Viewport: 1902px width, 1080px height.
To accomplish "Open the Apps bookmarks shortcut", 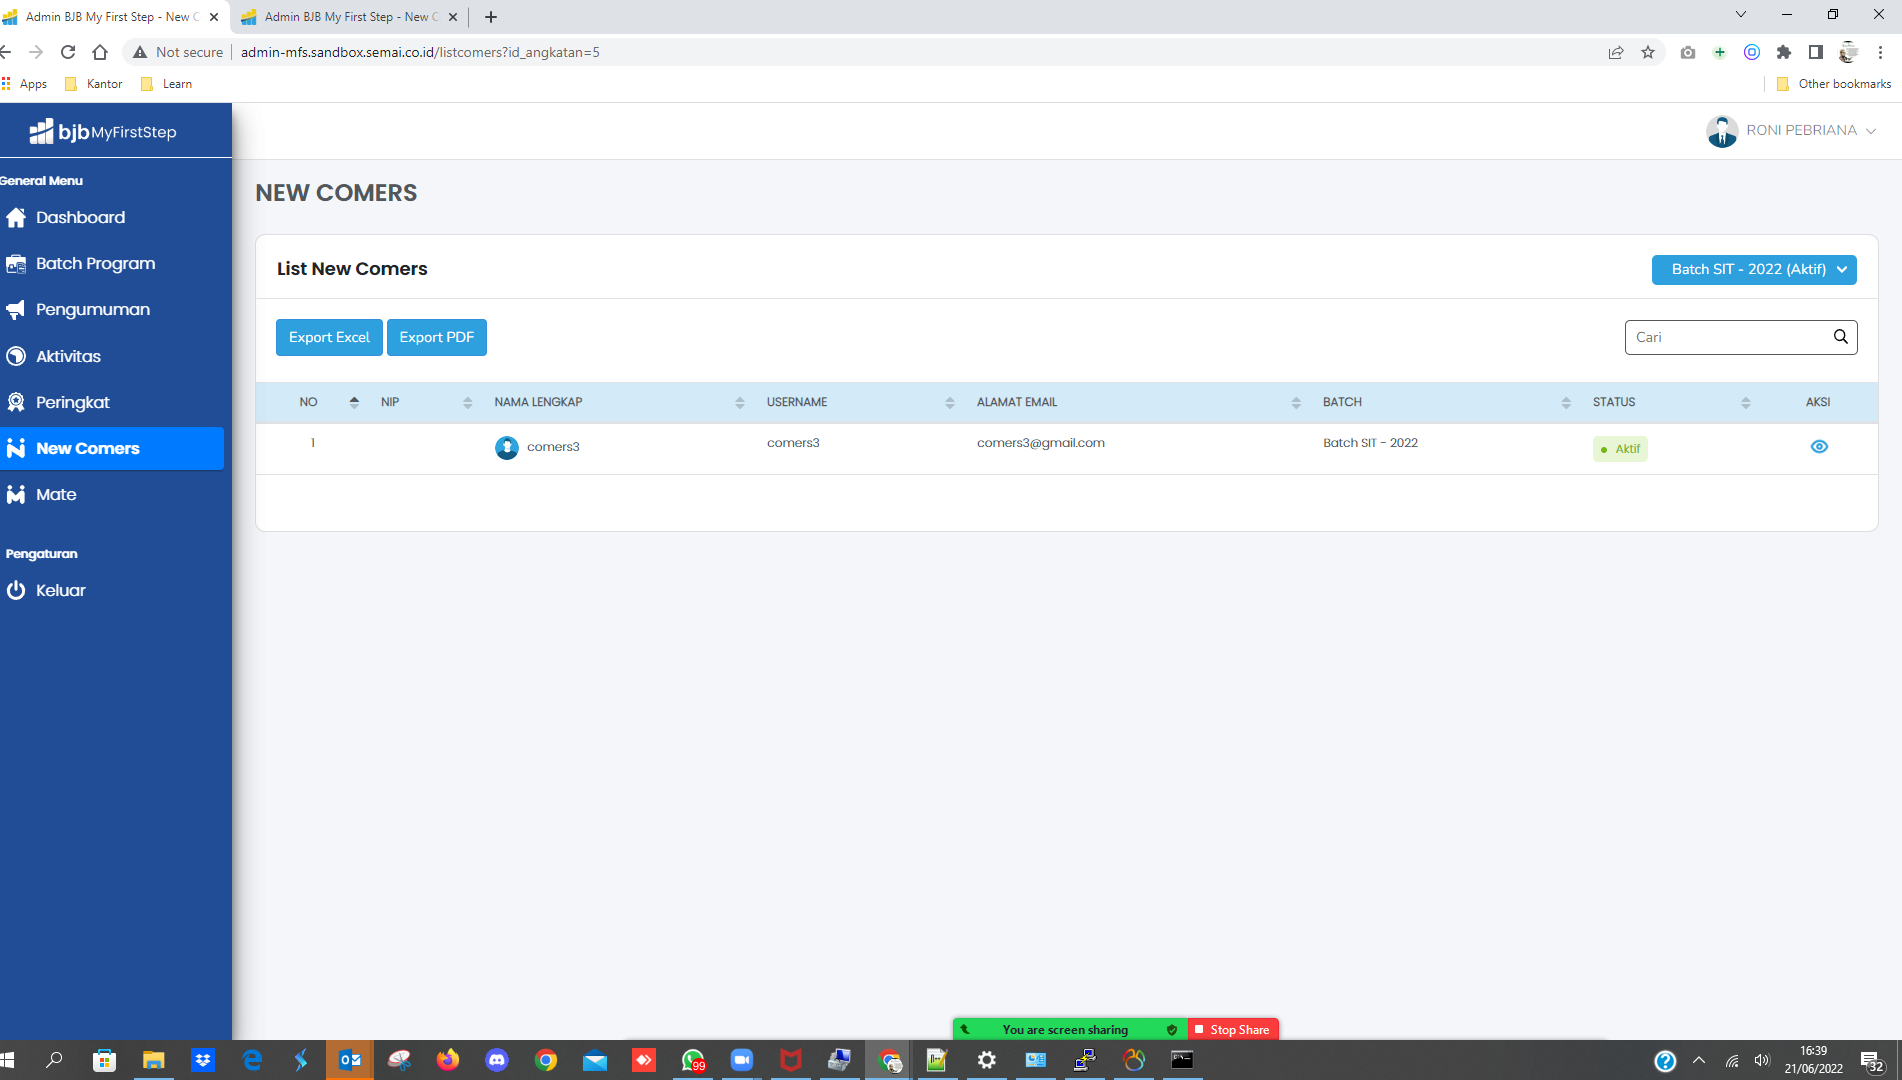I will pos(25,84).
